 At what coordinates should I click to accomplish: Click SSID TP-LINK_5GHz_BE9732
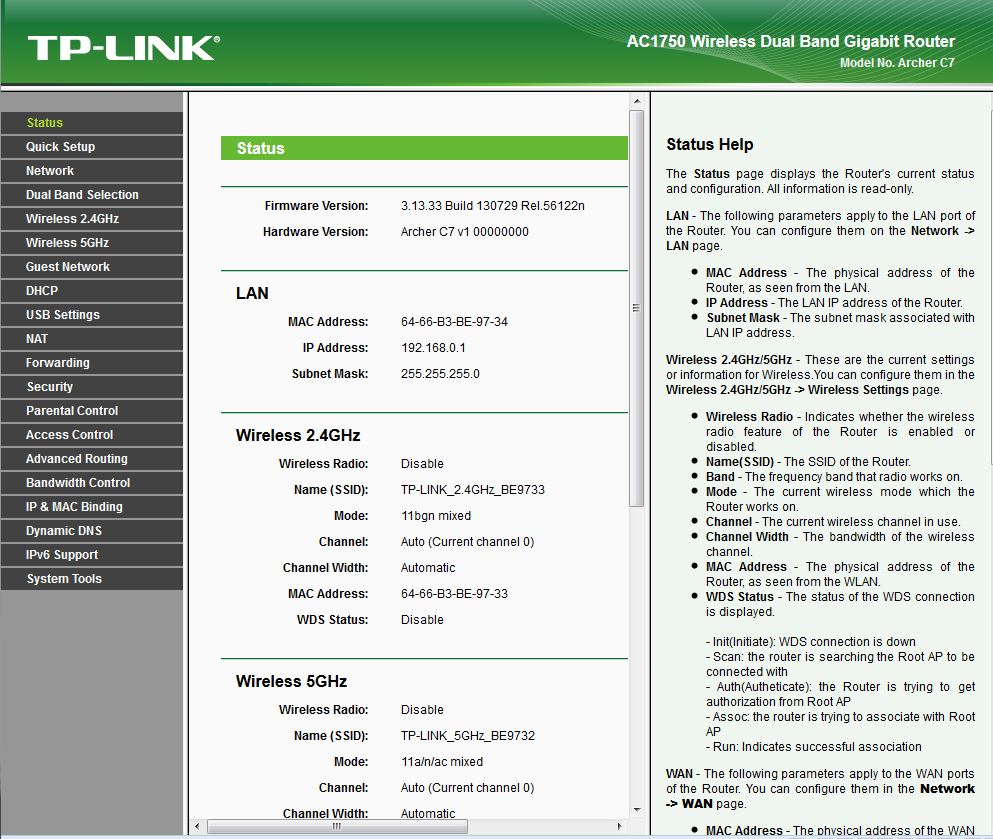click(x=468, y=736)
